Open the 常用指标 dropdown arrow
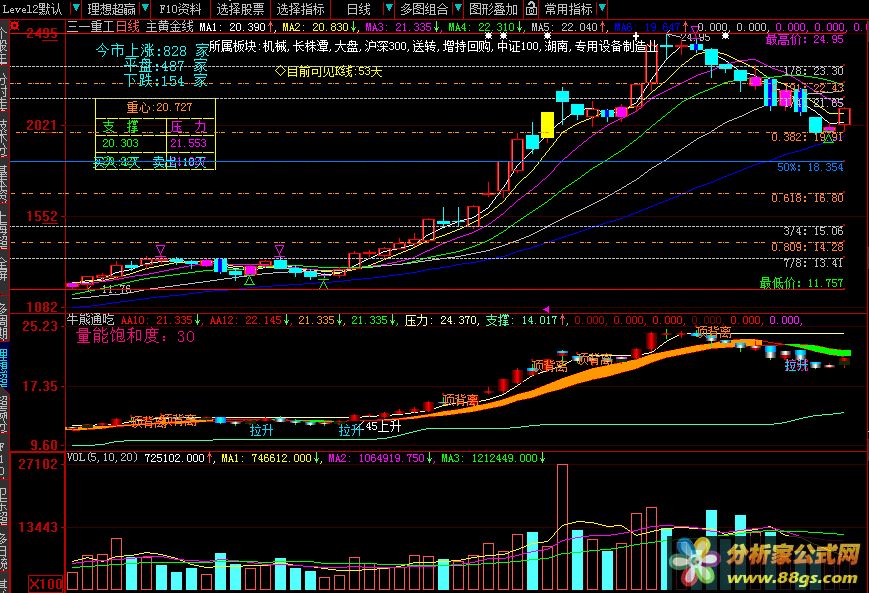 click(602, 9)
